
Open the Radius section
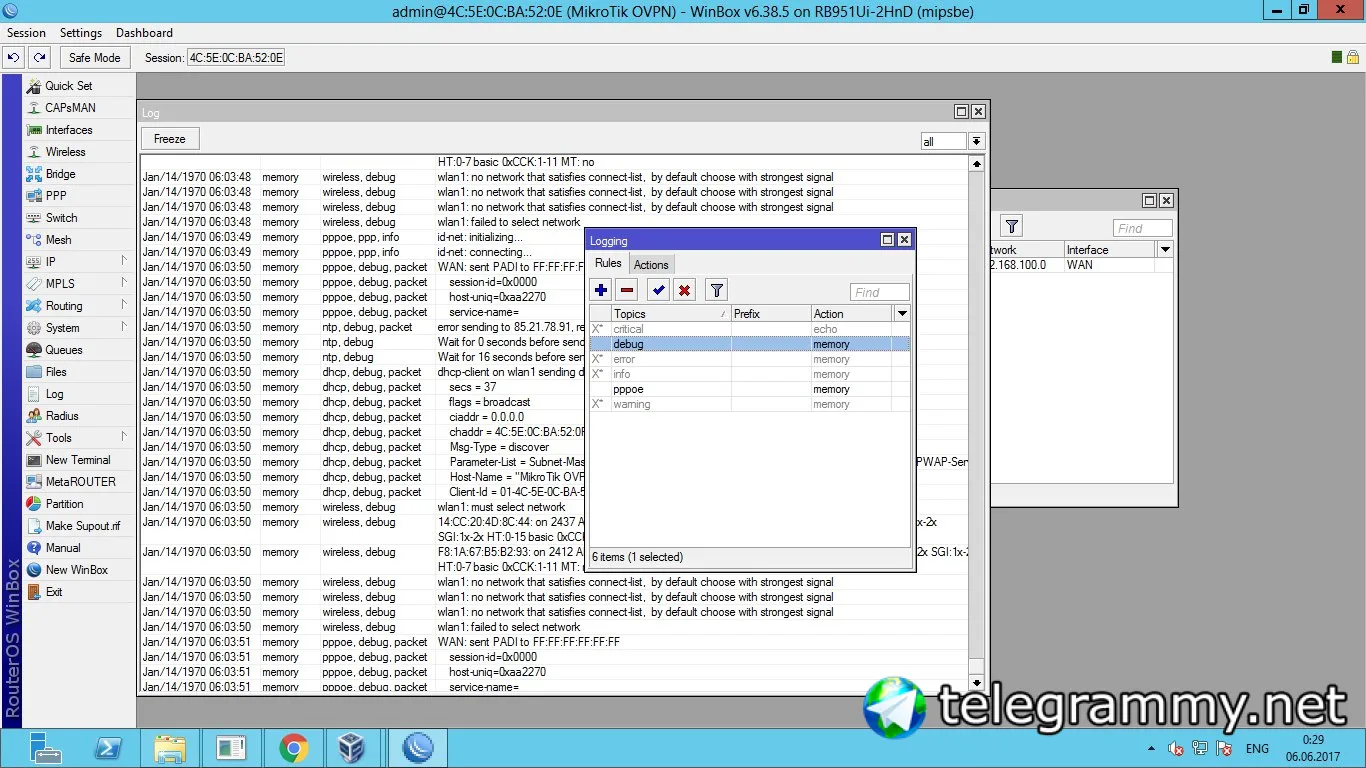coord(62,416)
